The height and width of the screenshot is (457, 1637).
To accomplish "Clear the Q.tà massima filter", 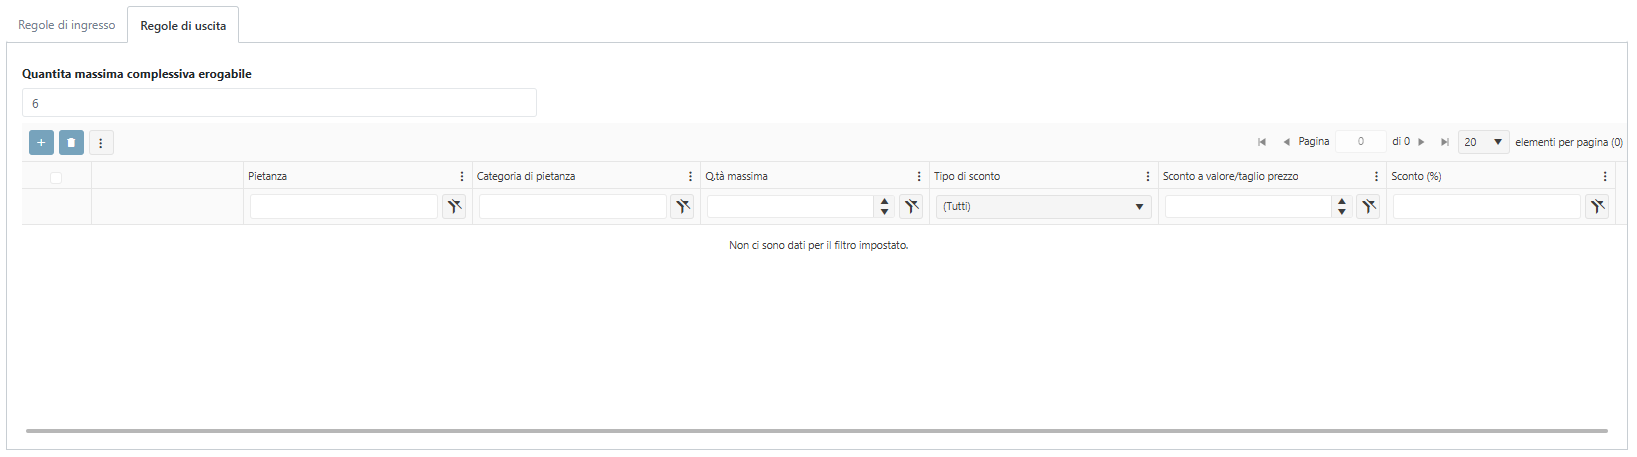I will 911,207.
